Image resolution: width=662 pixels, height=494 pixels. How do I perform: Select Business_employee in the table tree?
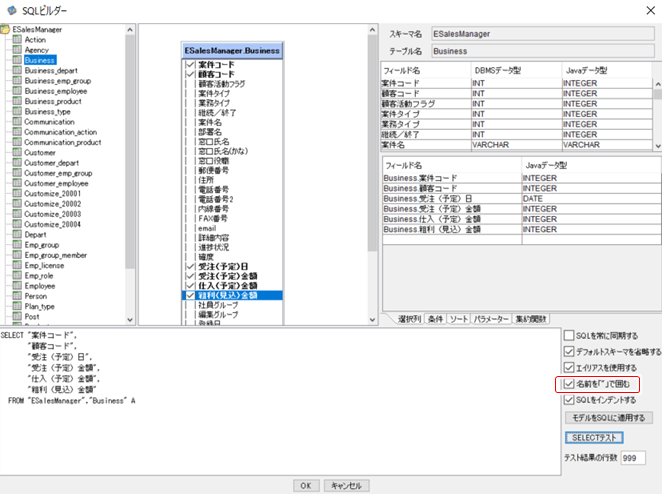click(56, 91)
